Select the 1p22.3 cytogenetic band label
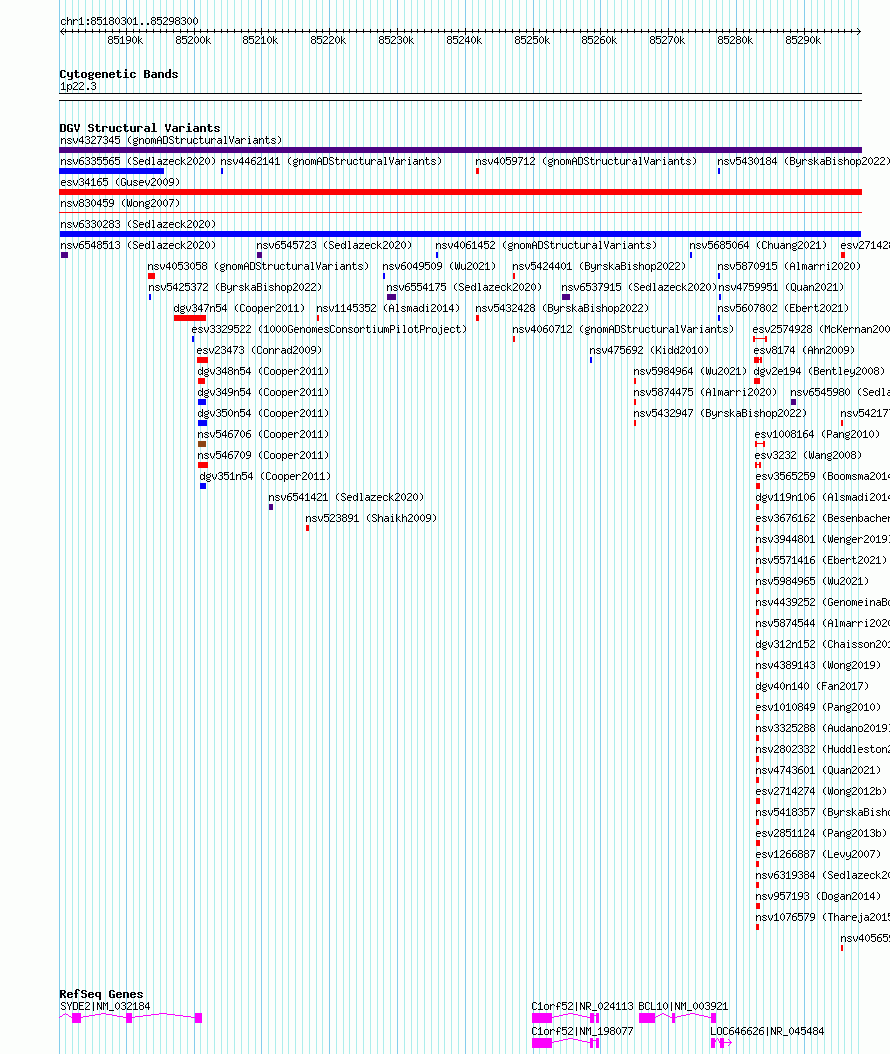Screen dimensions: 890x1054 tap(78, 87)
